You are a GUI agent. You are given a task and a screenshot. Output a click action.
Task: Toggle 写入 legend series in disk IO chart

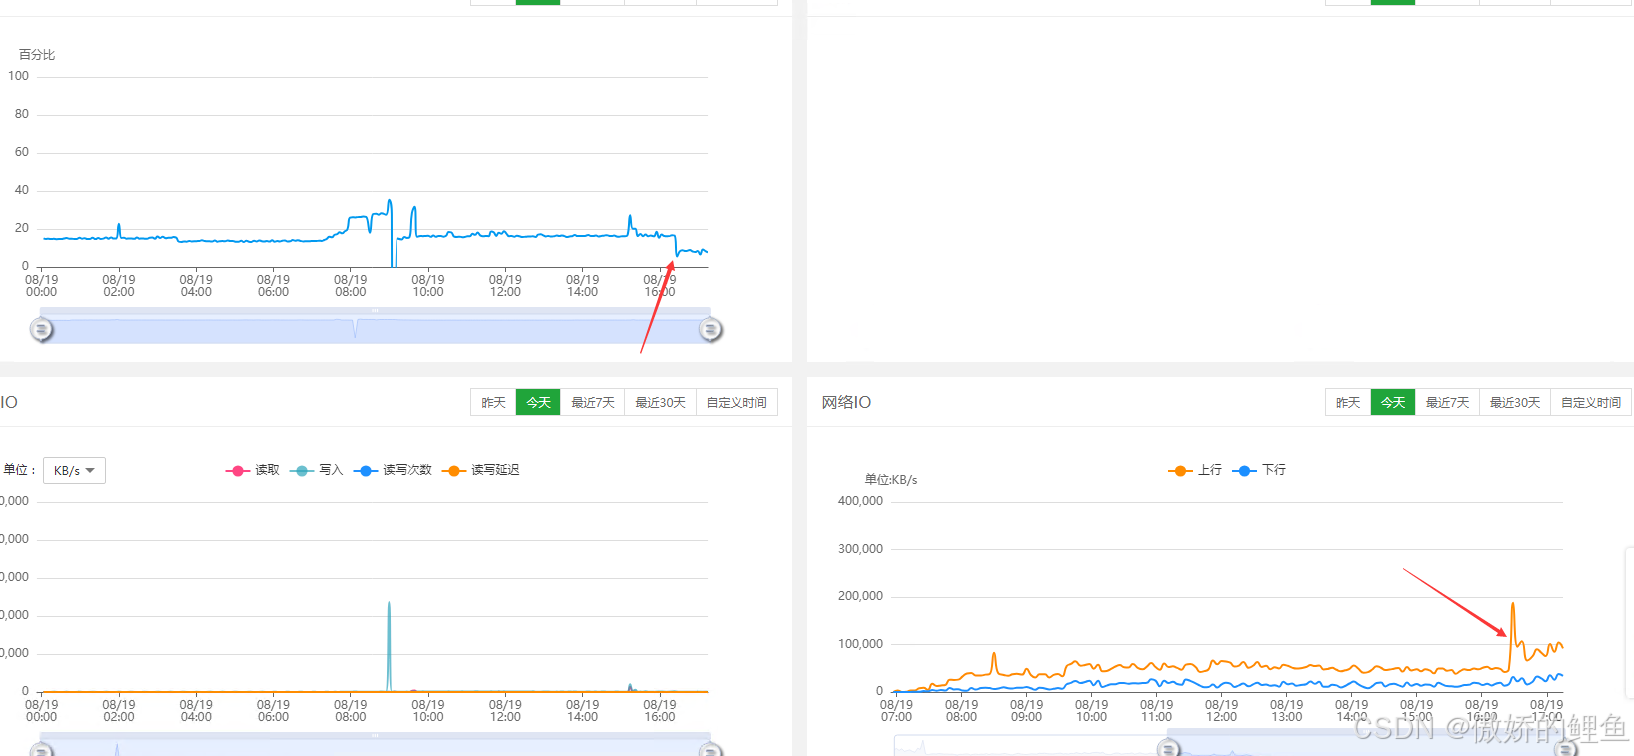click(316, 470)
